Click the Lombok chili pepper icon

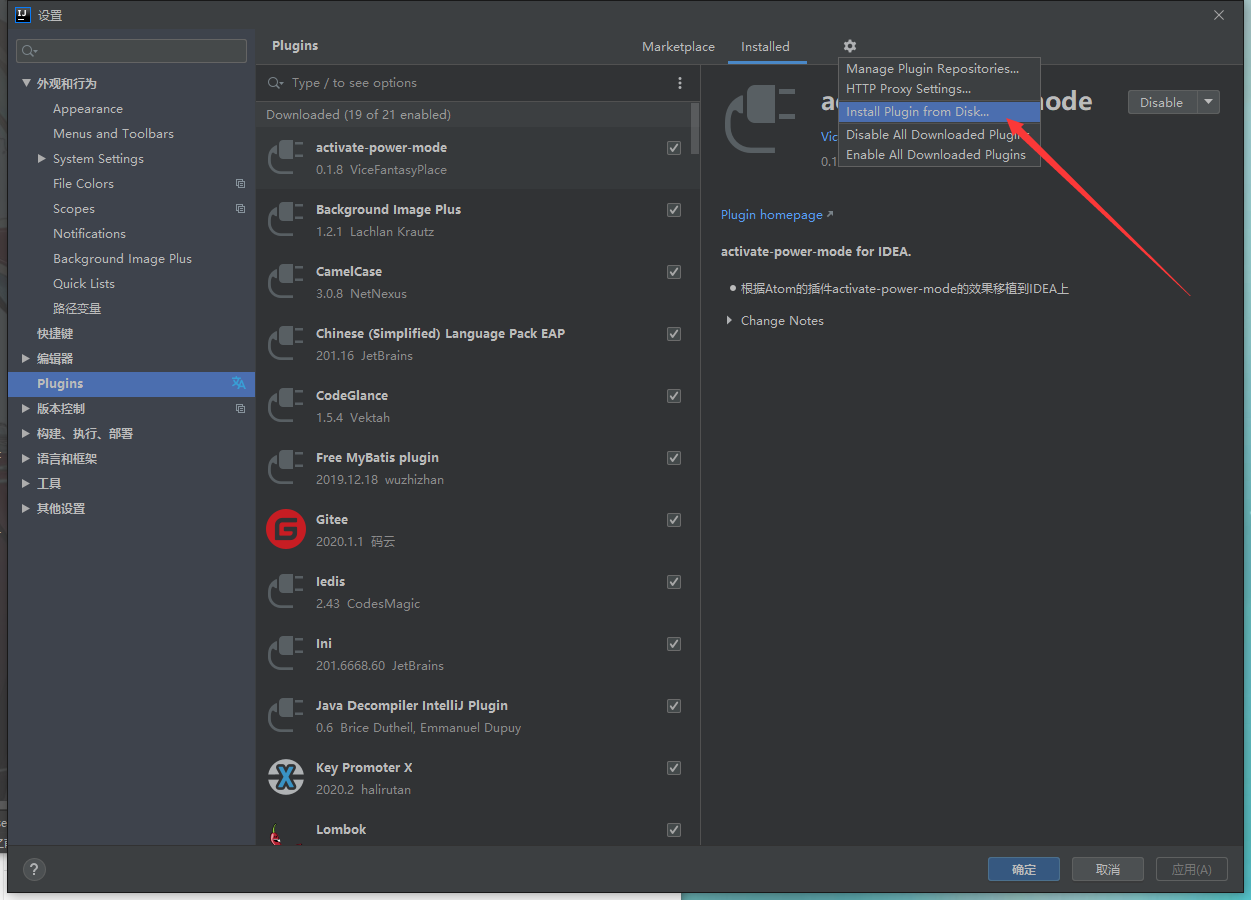pos(282,835)
